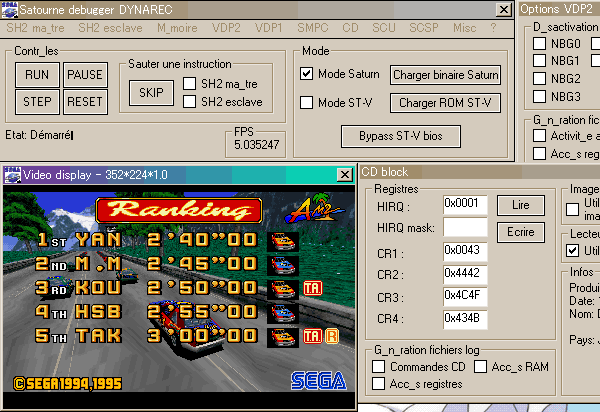Image resolution: width=600 pixels, height=412 pixels.
Task: Click the CR2 field showing 0x4442
Action: click(465, 275)
